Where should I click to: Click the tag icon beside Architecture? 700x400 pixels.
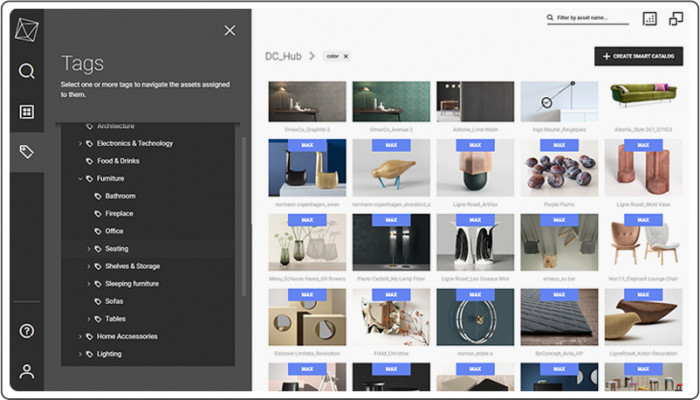point(89,126)
